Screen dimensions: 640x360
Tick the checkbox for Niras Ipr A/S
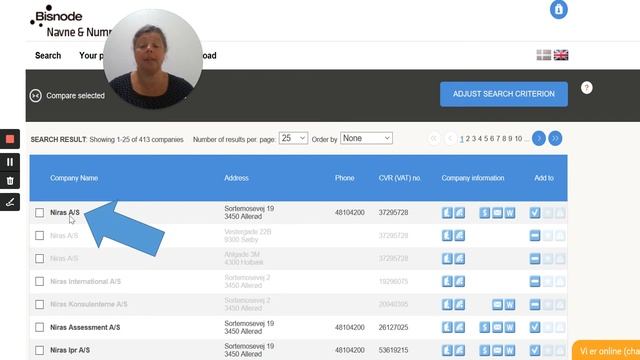click(x=39, y=350)
